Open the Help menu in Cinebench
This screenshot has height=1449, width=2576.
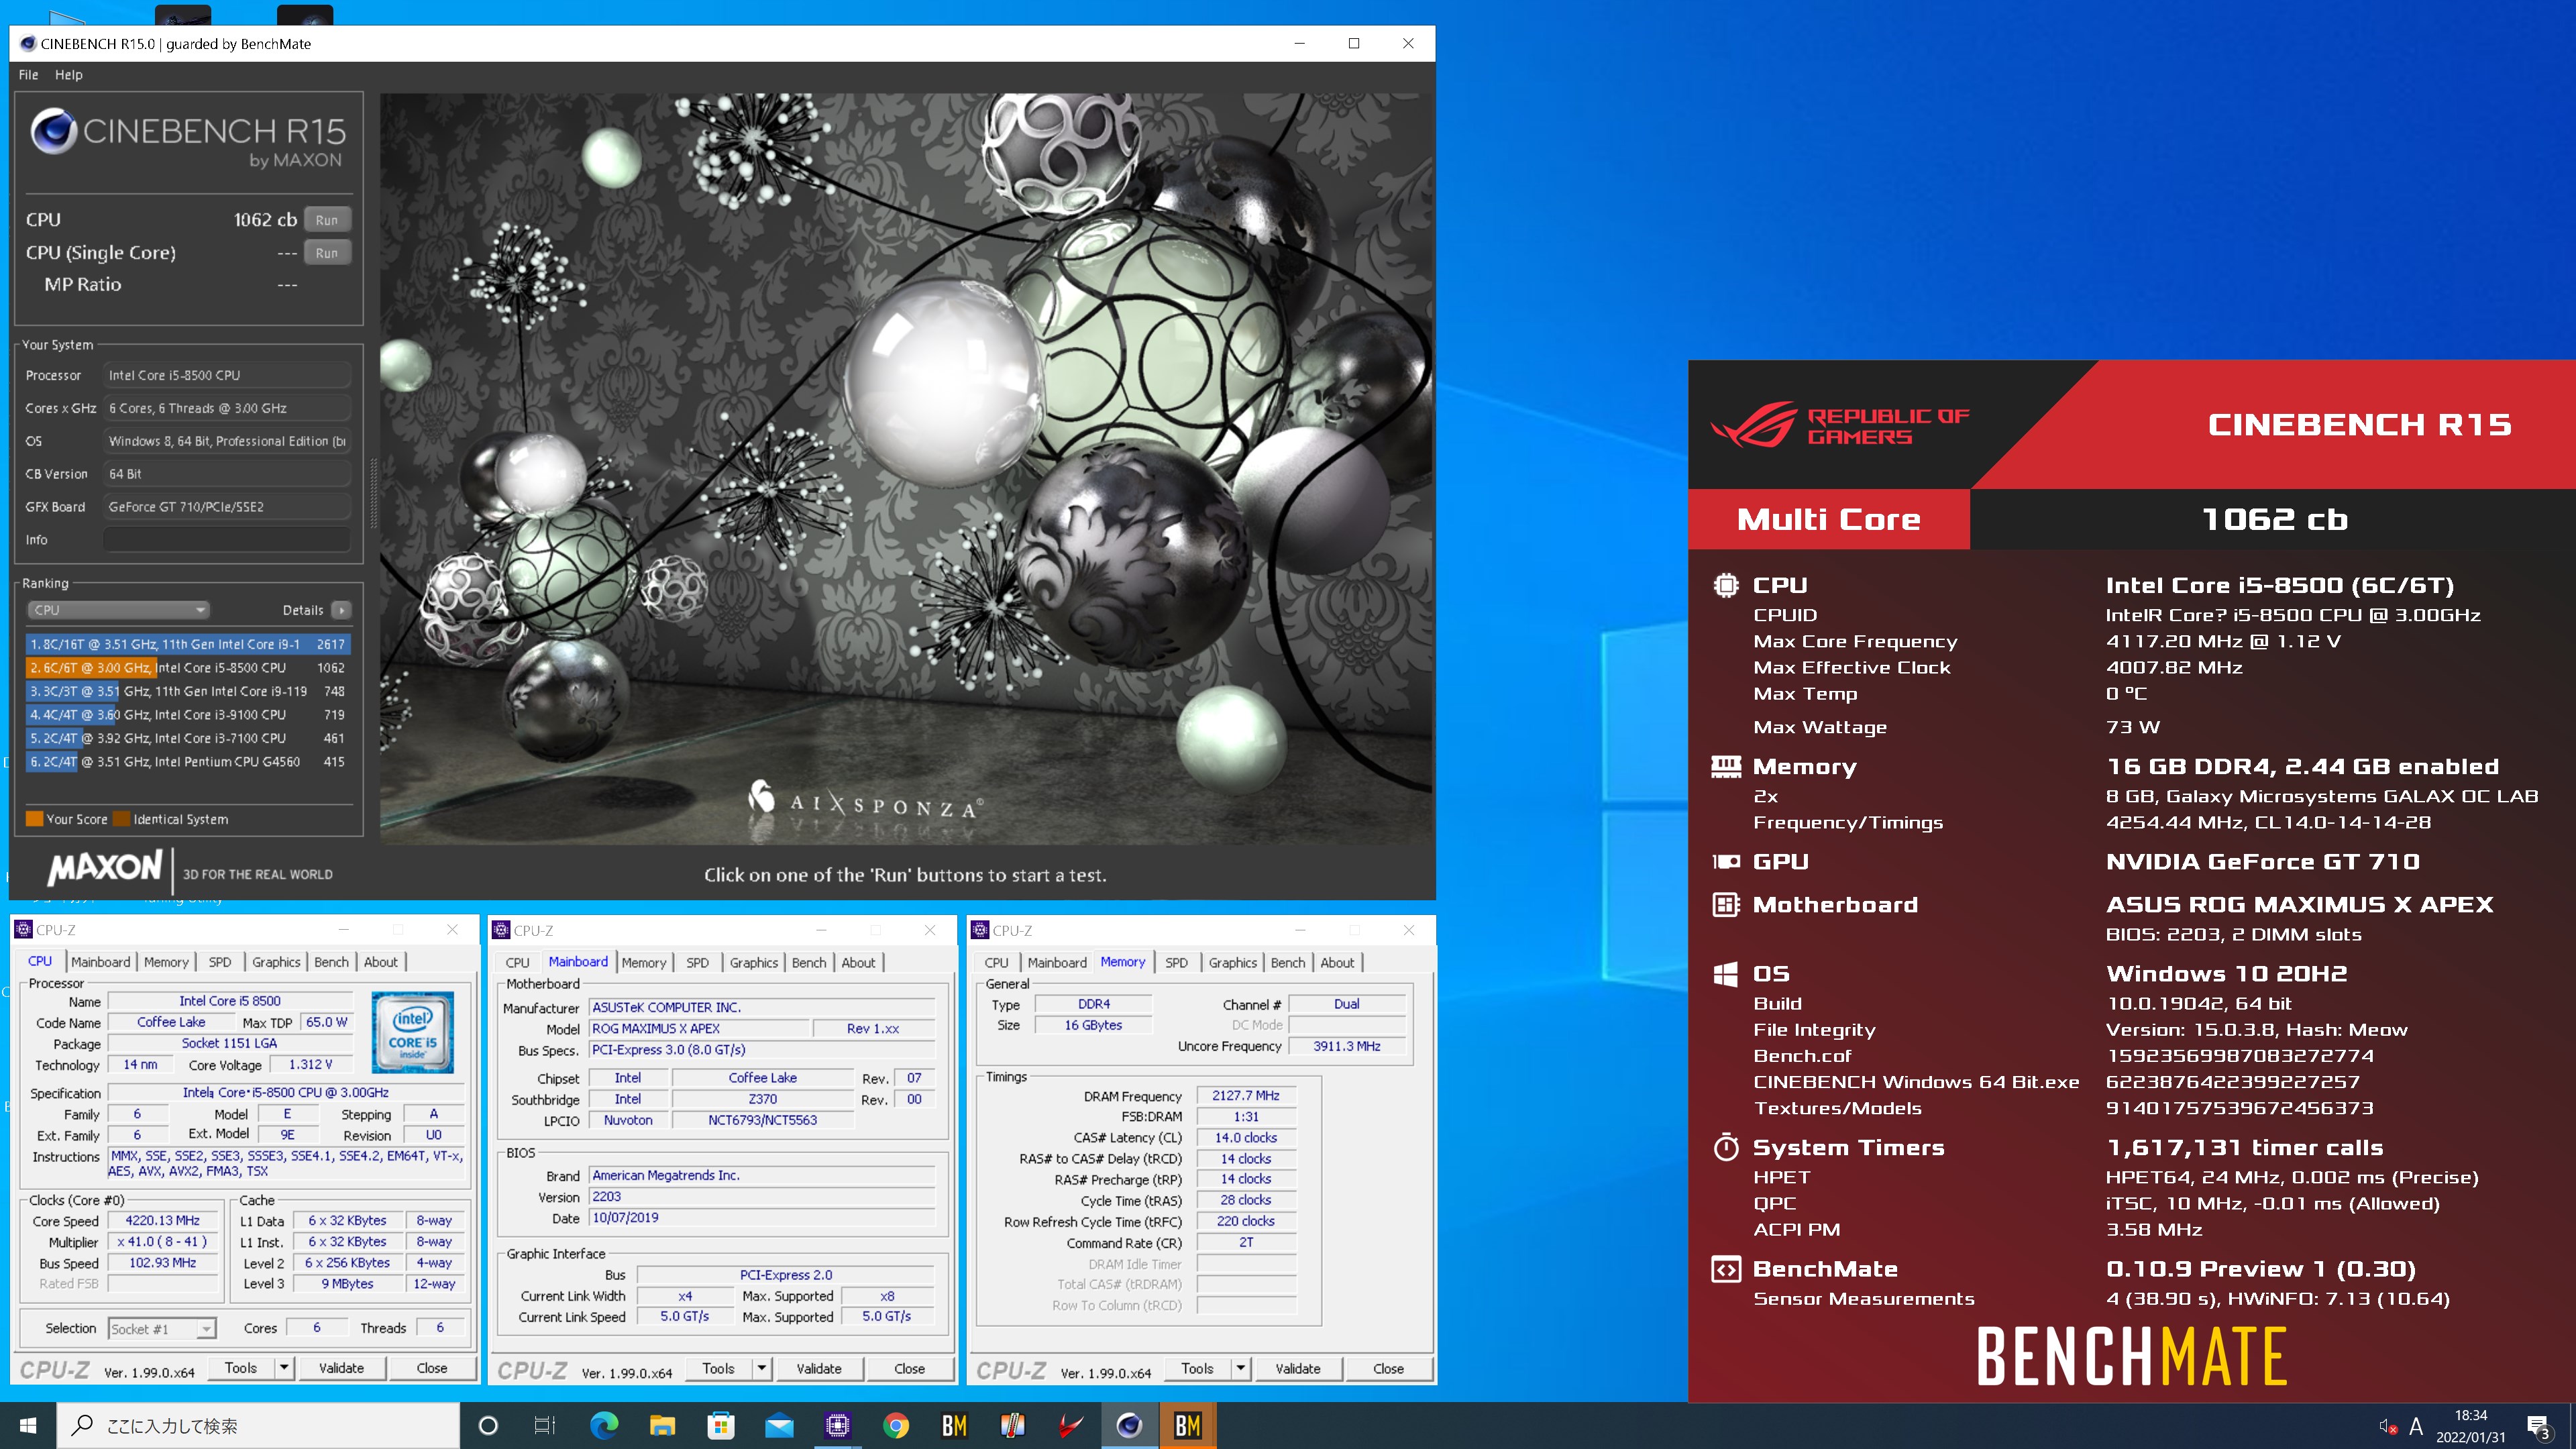(68, 75)
